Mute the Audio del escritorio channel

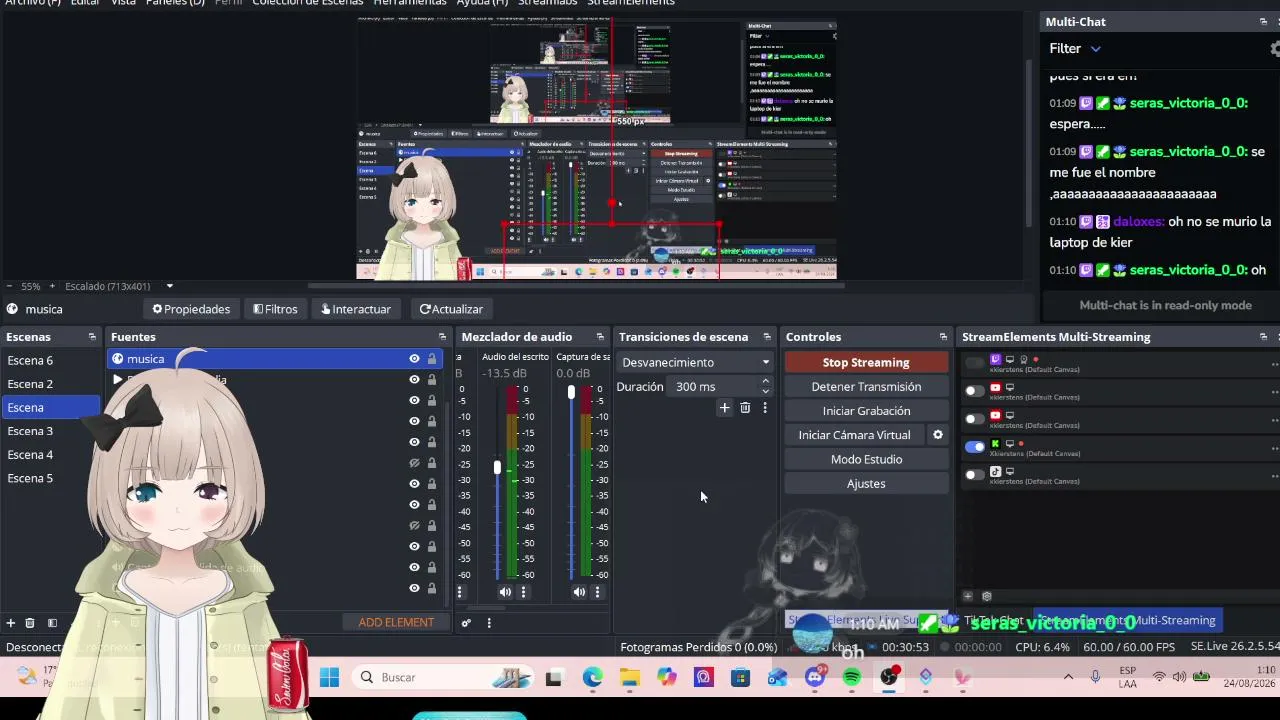pos(505,592)
